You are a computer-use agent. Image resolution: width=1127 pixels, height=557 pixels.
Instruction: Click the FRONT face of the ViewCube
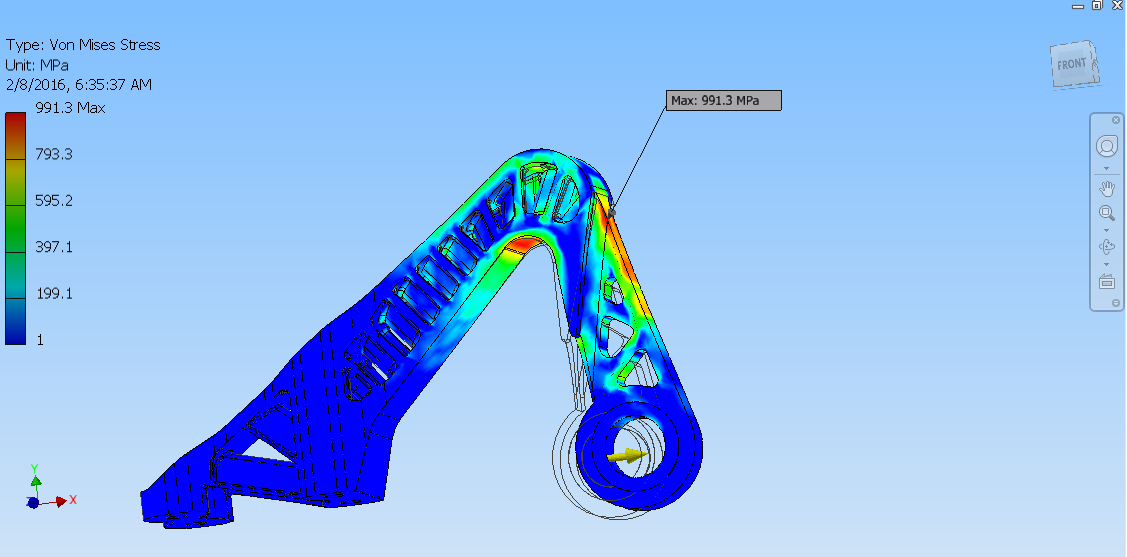point(1072,65)
